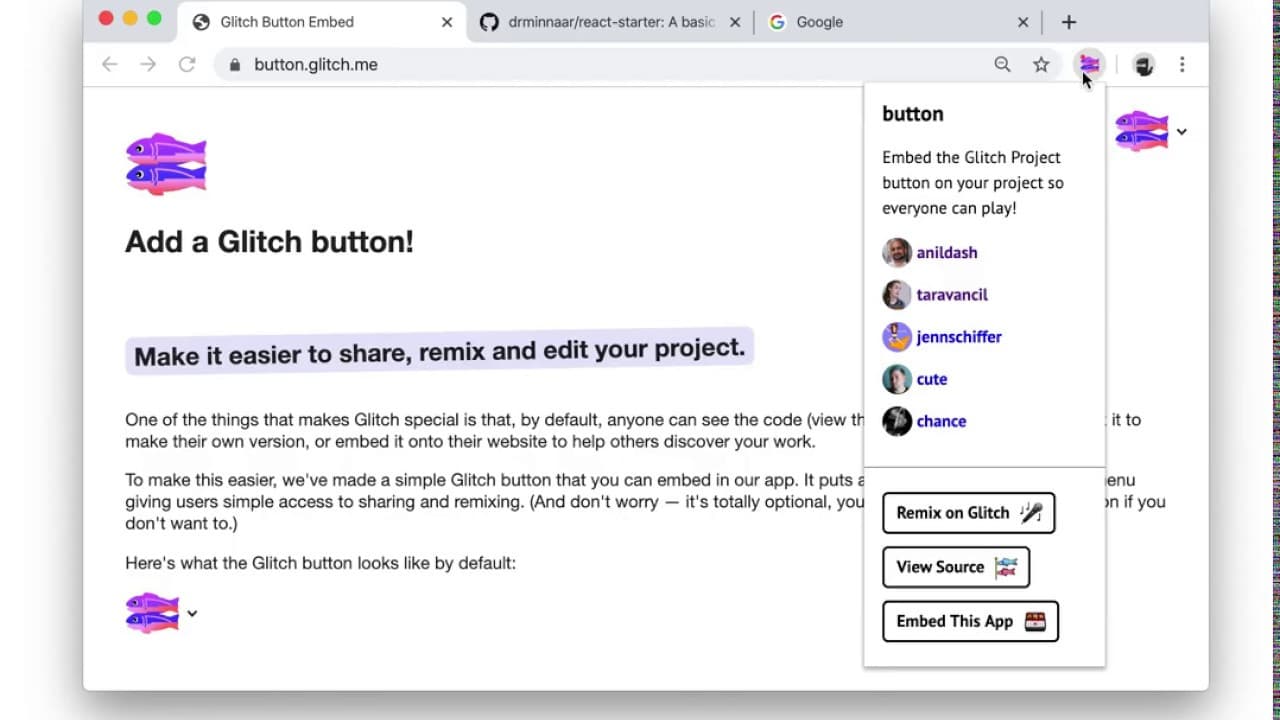The image size is (1280, 720).
Task: Expand the chevron beside top-right fish button
Action: click(1181, 132)
